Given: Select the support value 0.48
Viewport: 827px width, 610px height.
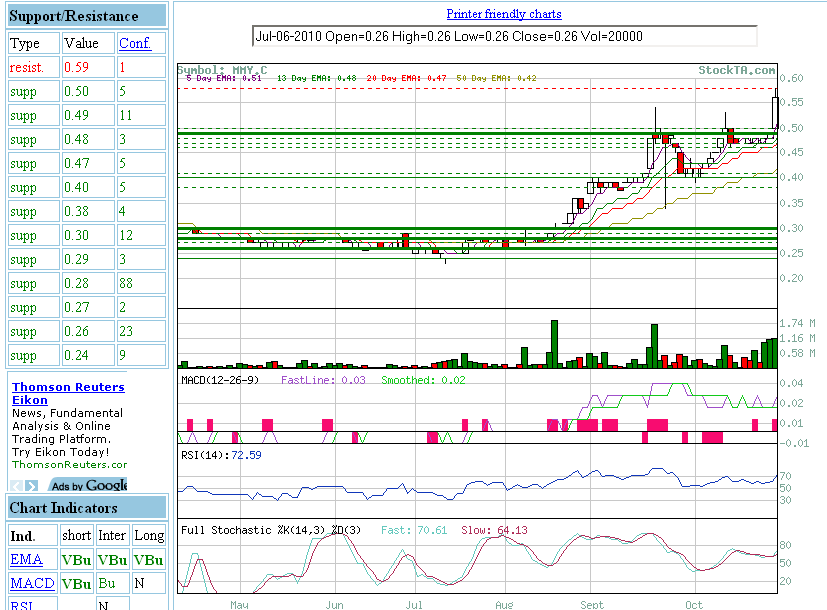Looking at the screenshot, I should pyautogui.click(x=88, y=139).
